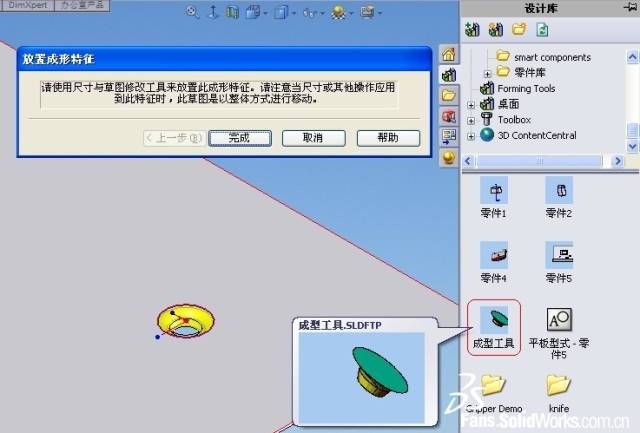Switch to the DimXpert tab
Screen dimensions: 640x433
click(28, 6)
